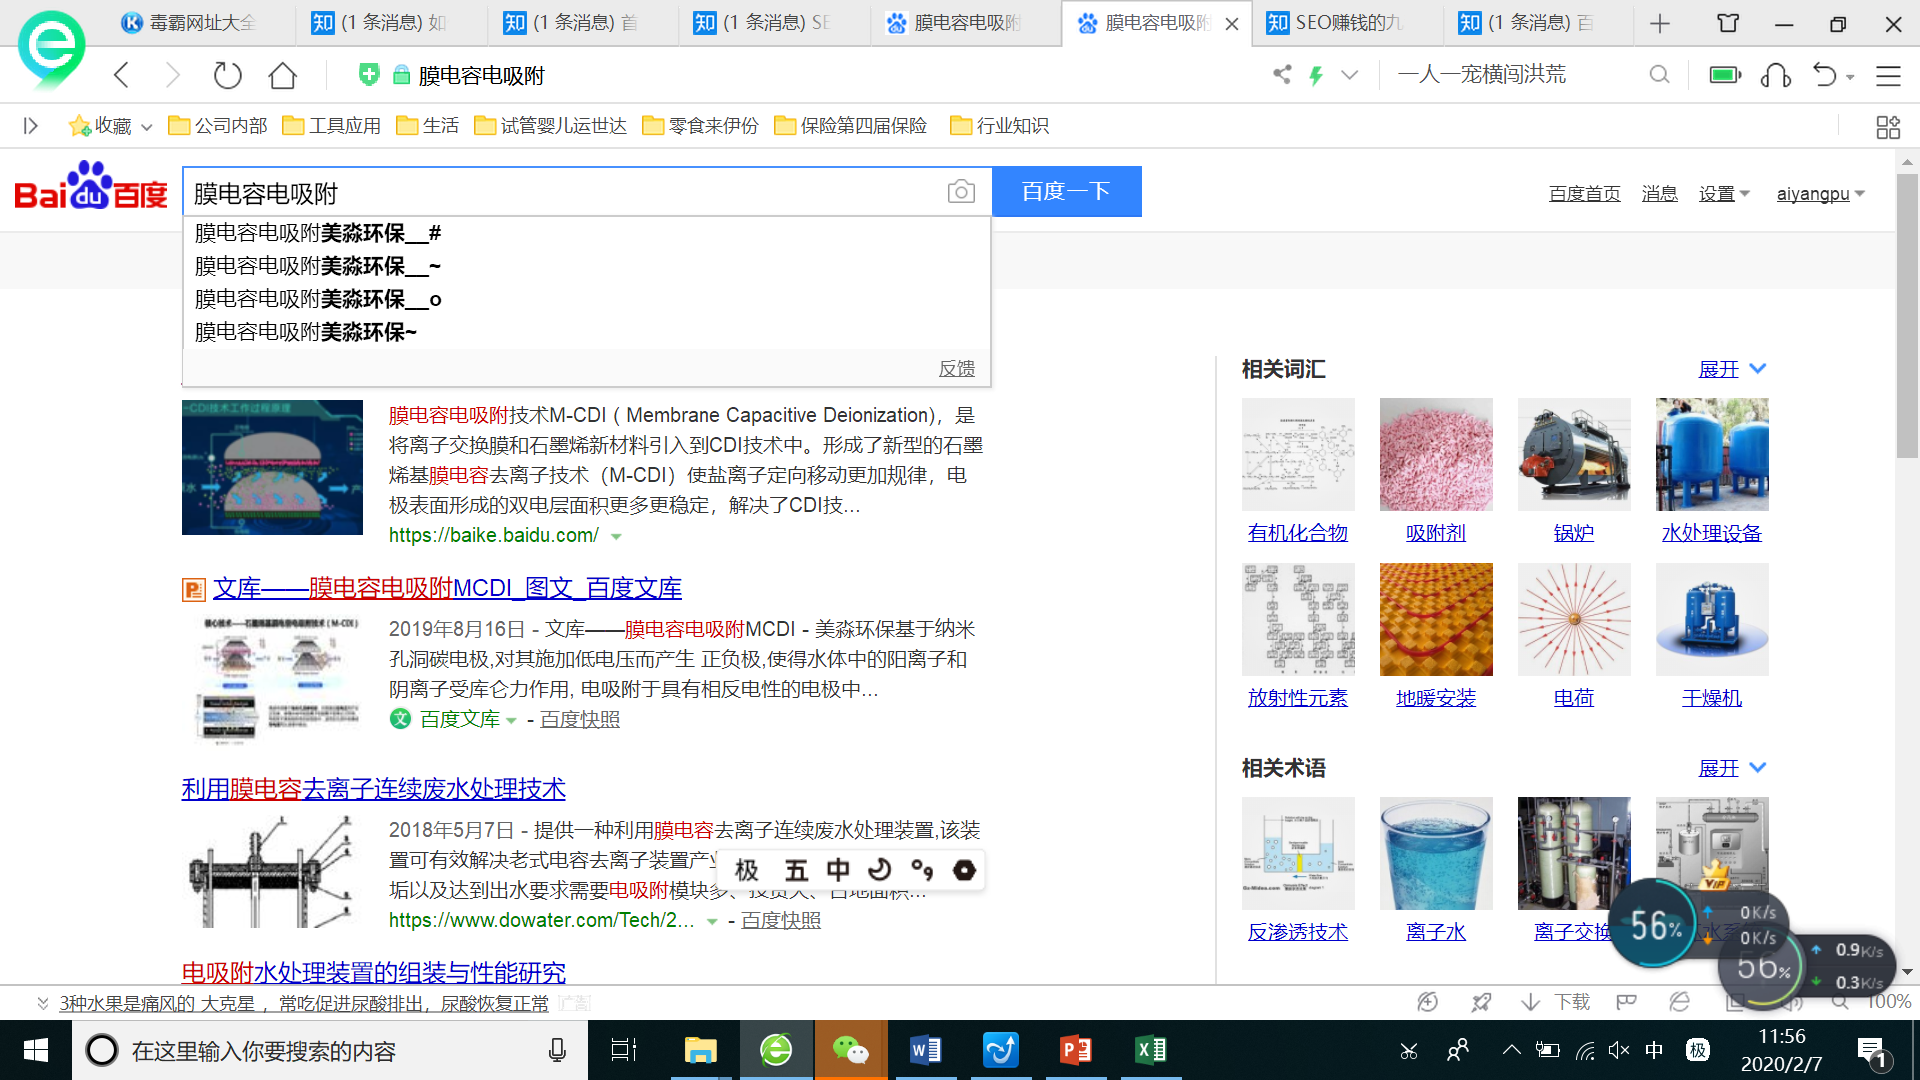1920x1080 pixels.
Task: Expand 相关术语 with 展开
Action: [1732, 768]
